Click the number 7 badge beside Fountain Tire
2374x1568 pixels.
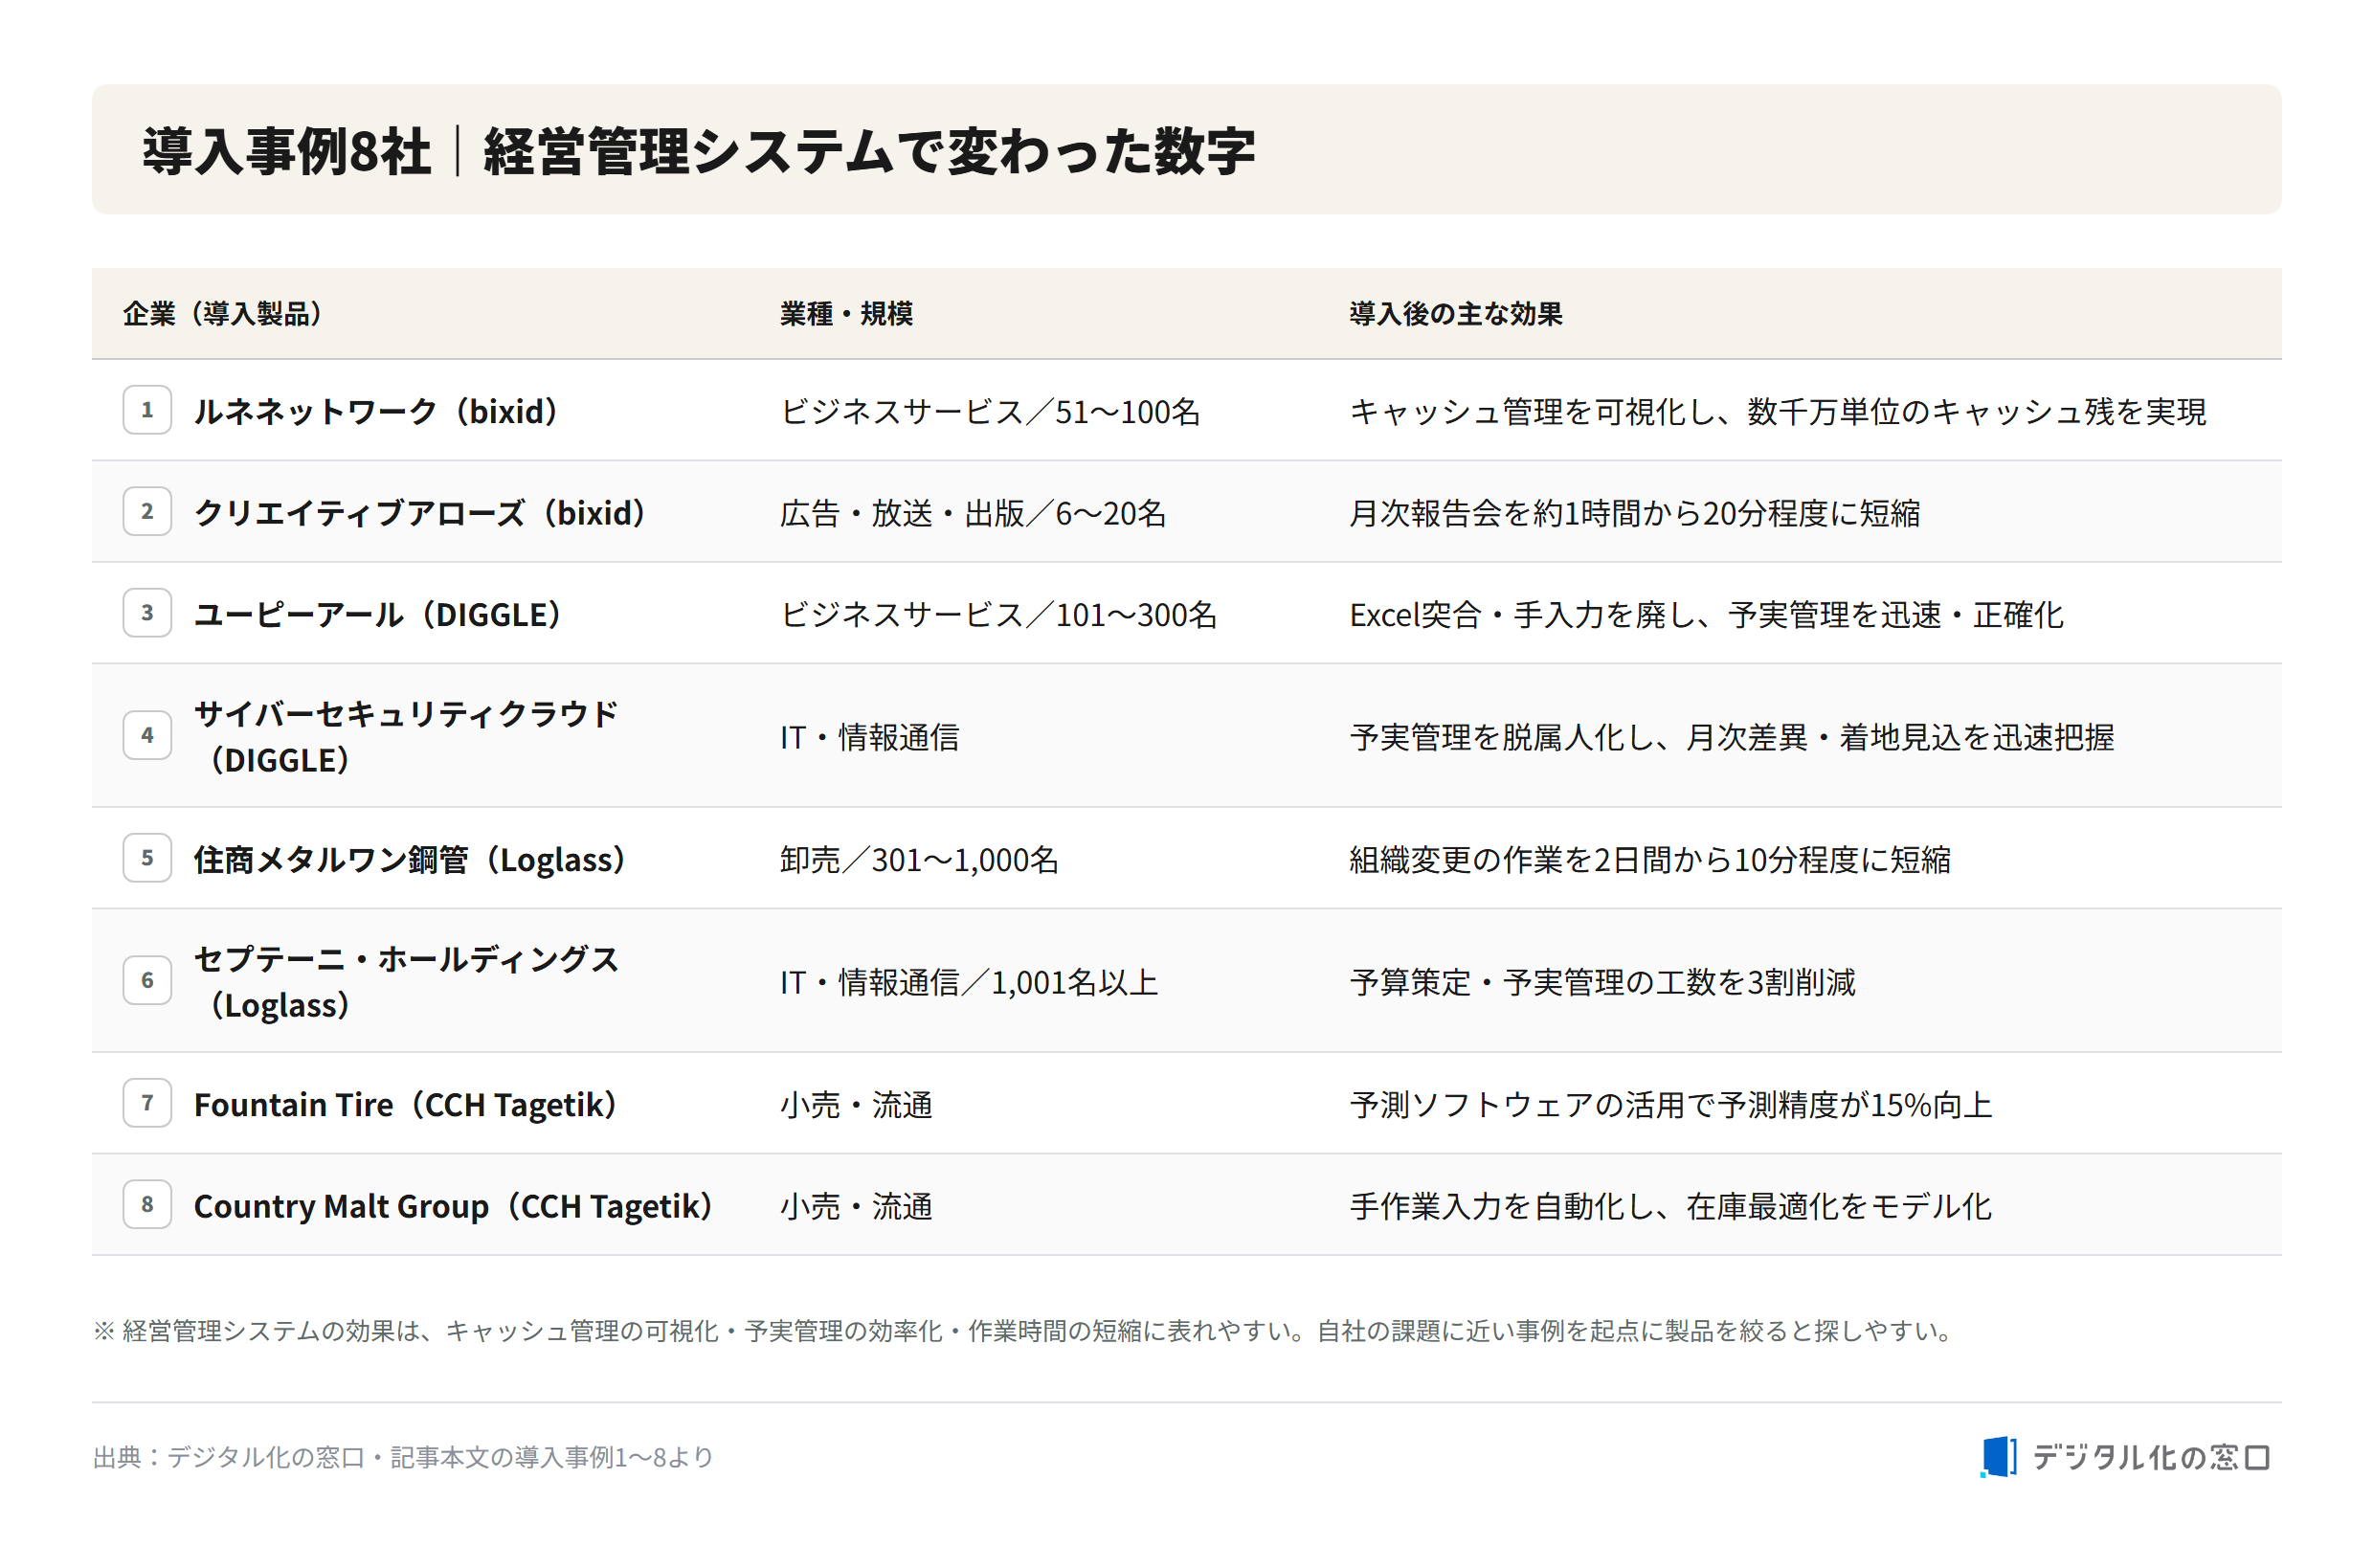click(x=147, y=1103)
